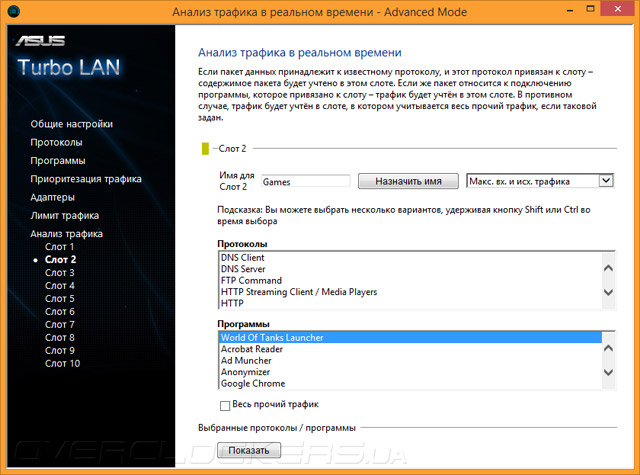Select Слот 10 in sidebar
640x475 pixels.
click(62, 363)
